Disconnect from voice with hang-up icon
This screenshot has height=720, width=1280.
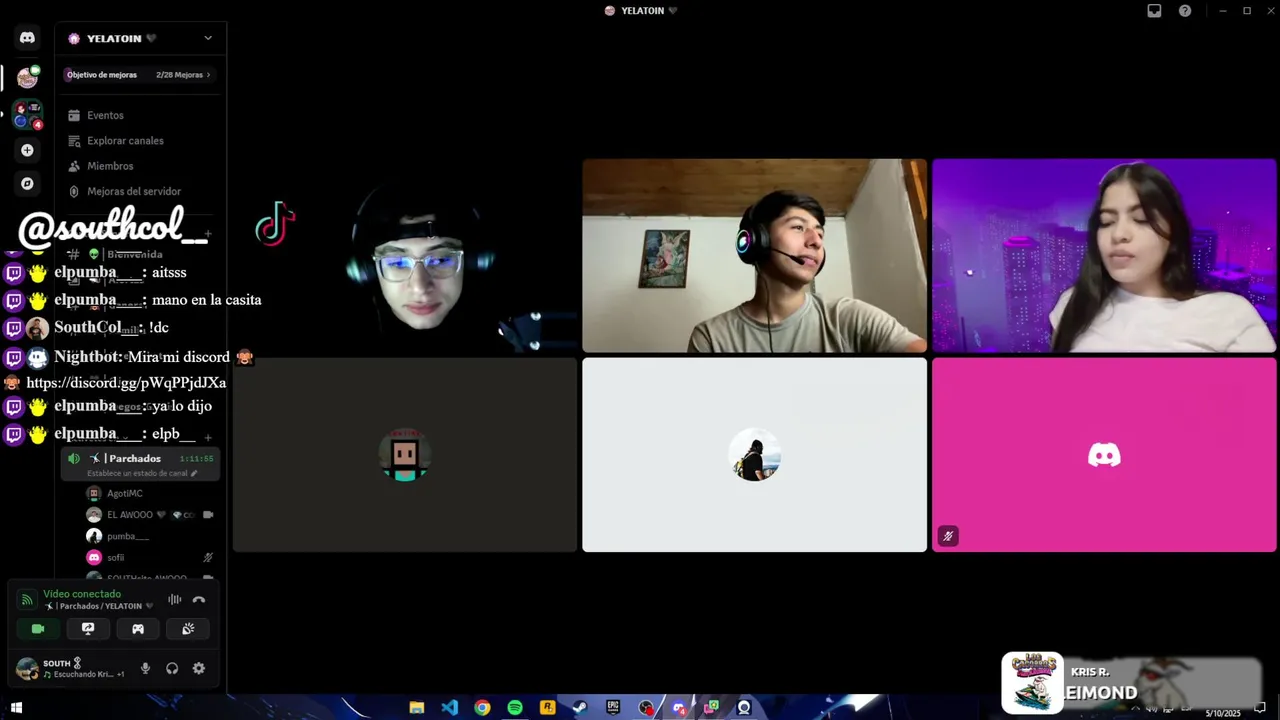point(199,600)
